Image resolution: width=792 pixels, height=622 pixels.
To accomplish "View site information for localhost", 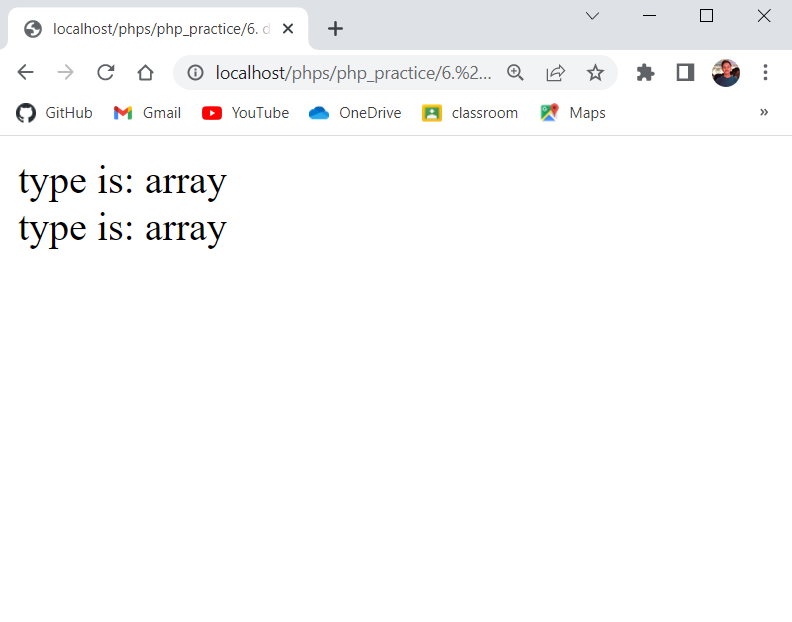I will coord(196,72).
